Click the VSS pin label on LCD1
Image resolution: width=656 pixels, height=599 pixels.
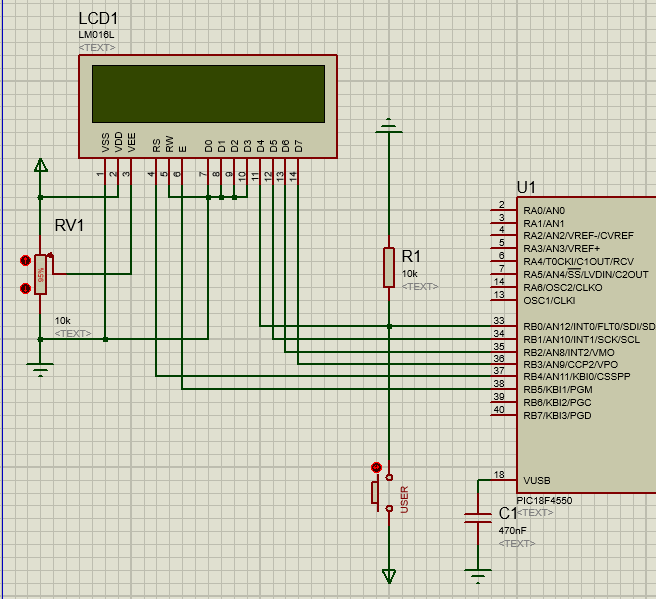(x=105, y=143)
